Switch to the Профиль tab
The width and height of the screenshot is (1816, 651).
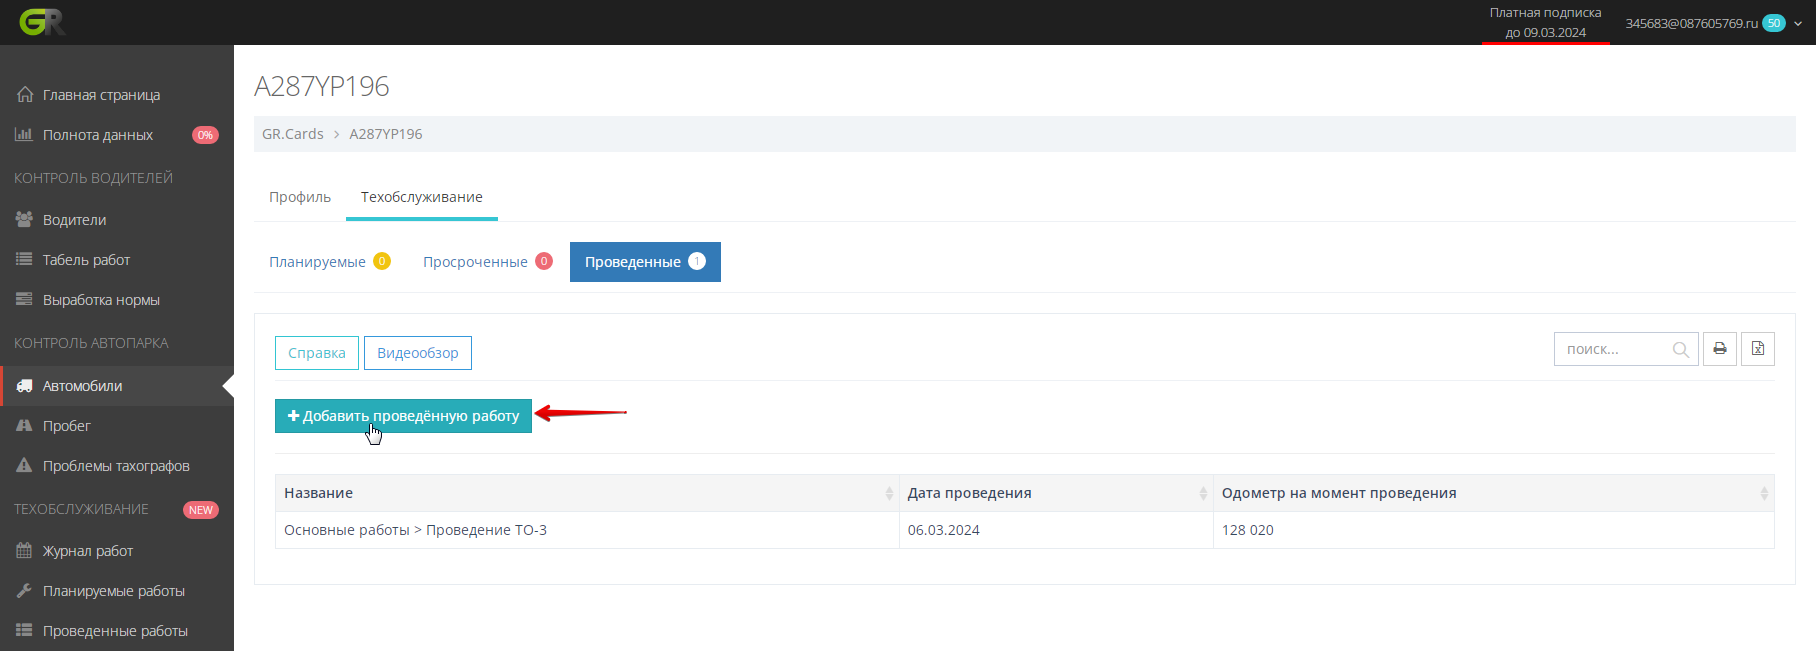pos(299,197)
